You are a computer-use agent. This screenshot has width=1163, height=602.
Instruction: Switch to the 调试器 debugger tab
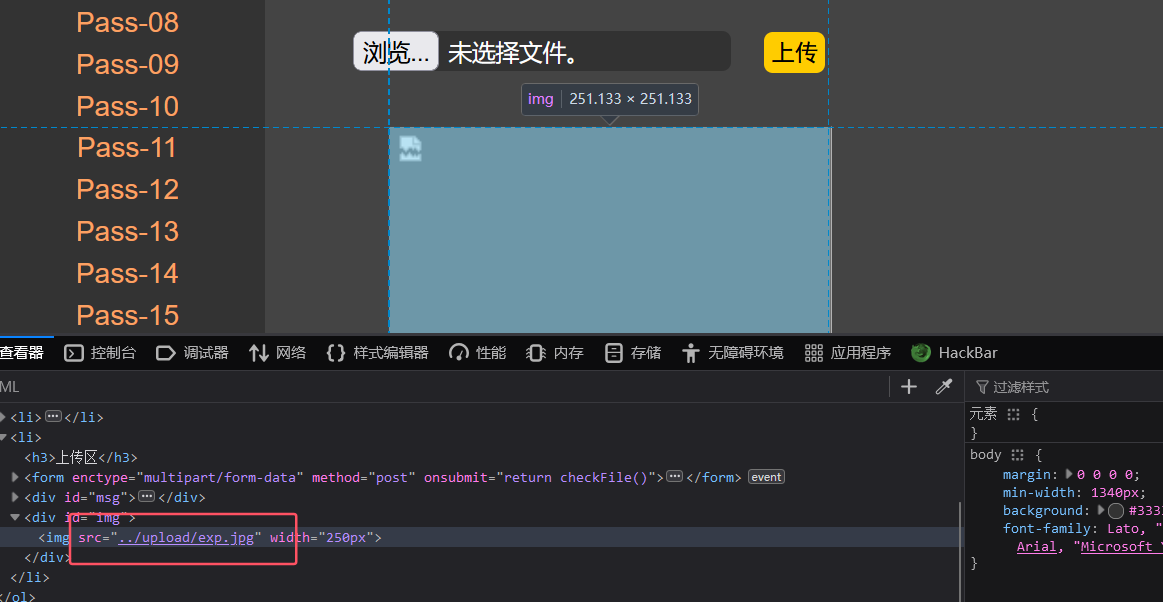tap(192, 353)
